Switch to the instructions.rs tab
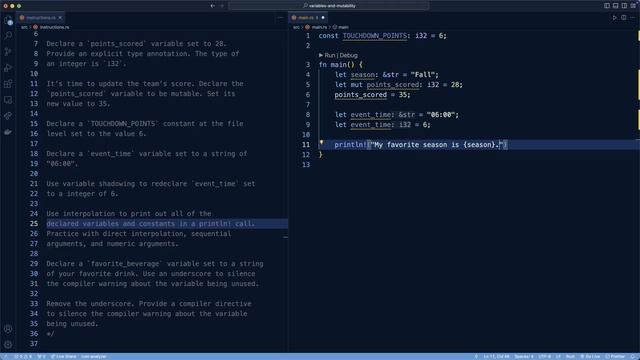Screen dimensions: 640x360 click(x=40, y=18)
